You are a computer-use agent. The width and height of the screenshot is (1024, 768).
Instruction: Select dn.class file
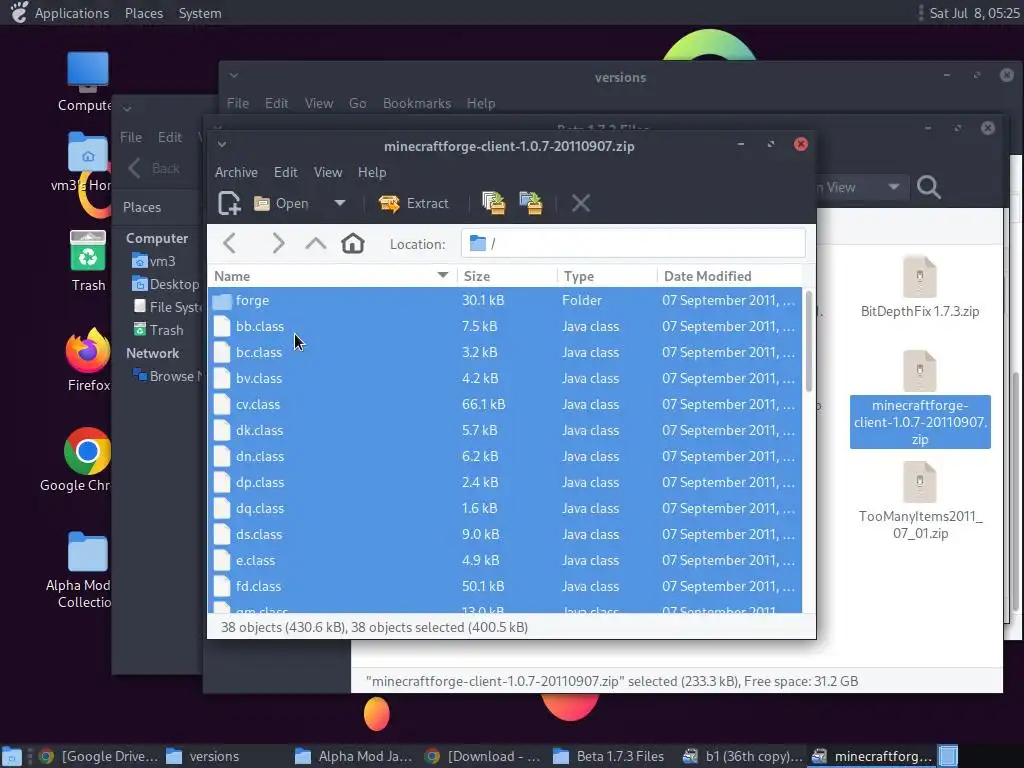pos(505,456)
